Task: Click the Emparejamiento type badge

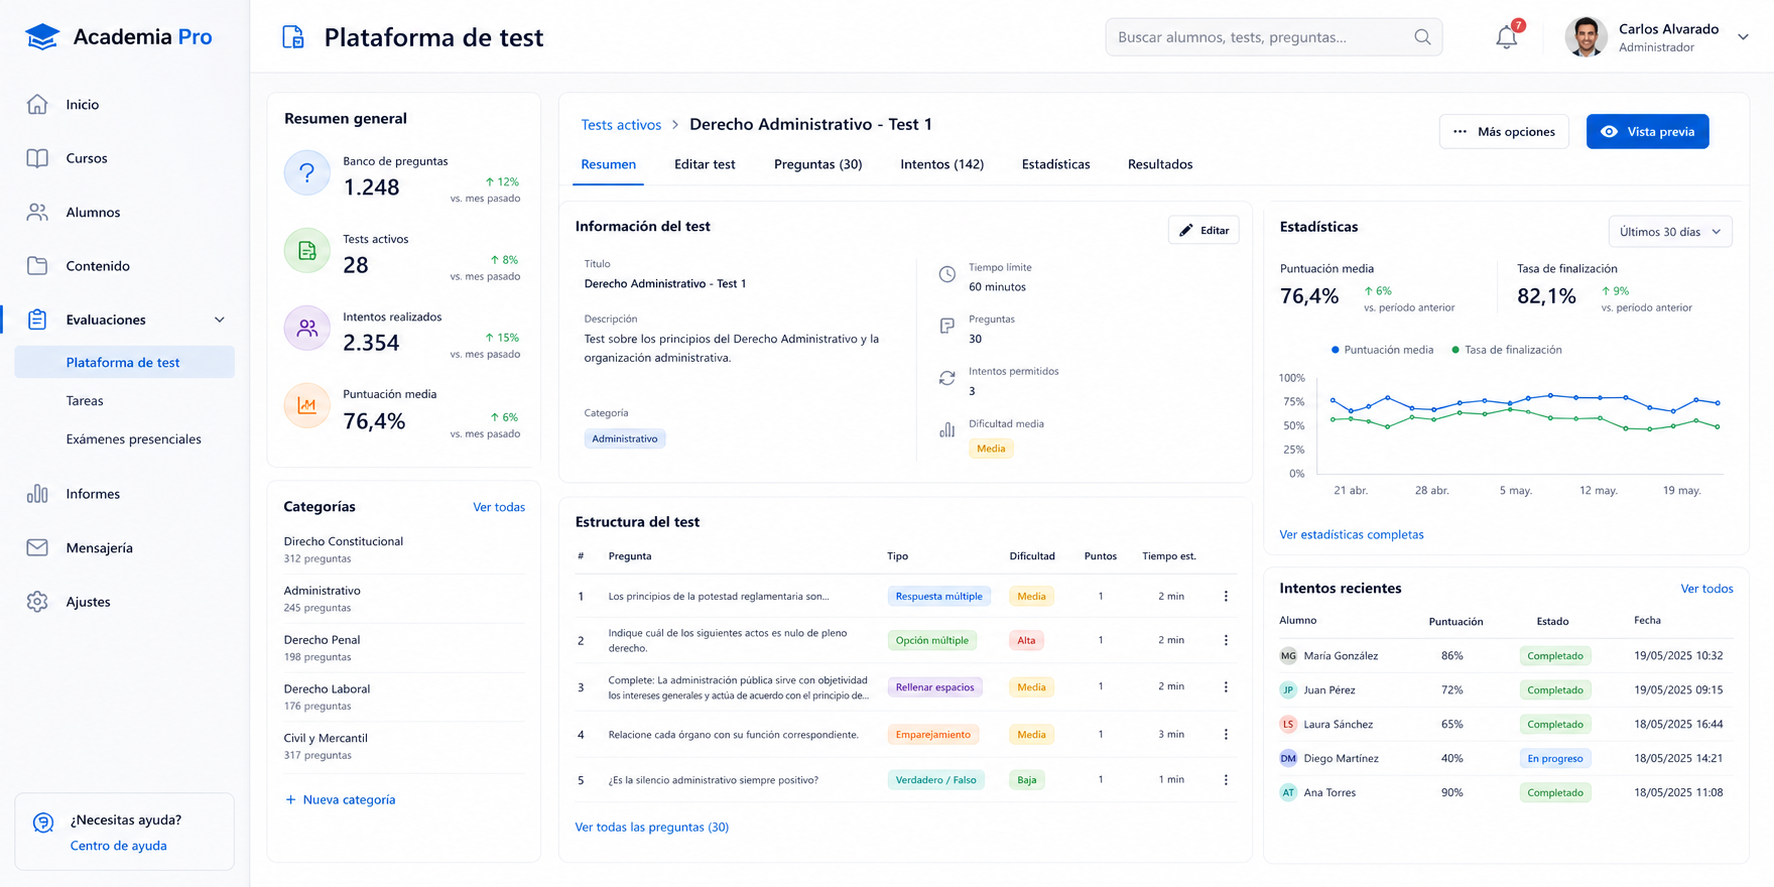Action: [x=933, y=735]
